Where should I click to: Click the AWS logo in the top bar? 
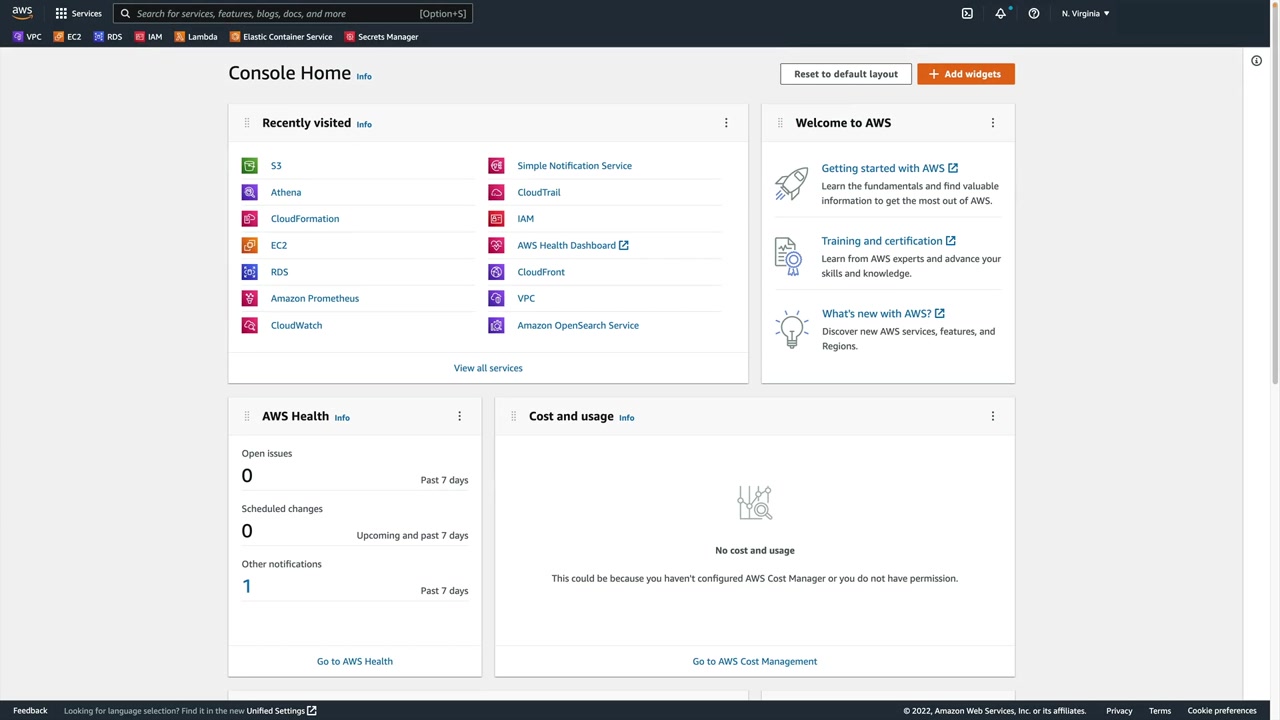tap(22, 13)
